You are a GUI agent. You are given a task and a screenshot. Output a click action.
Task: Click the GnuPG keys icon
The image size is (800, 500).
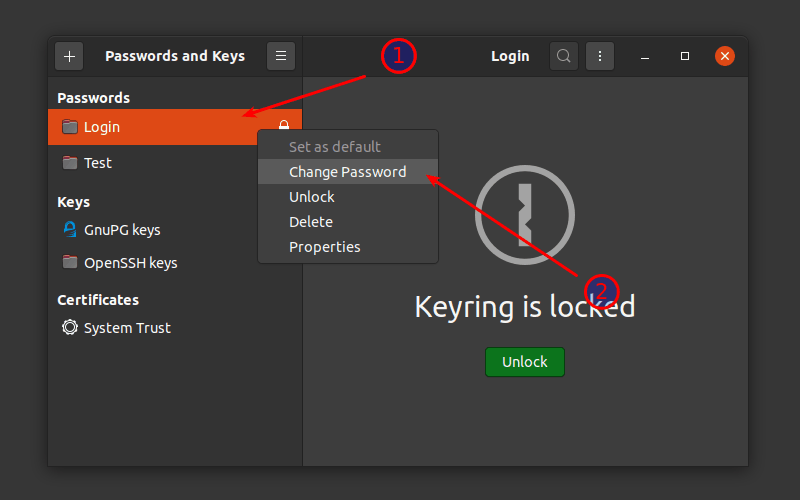pyautogui.click(x=69, y=230)
